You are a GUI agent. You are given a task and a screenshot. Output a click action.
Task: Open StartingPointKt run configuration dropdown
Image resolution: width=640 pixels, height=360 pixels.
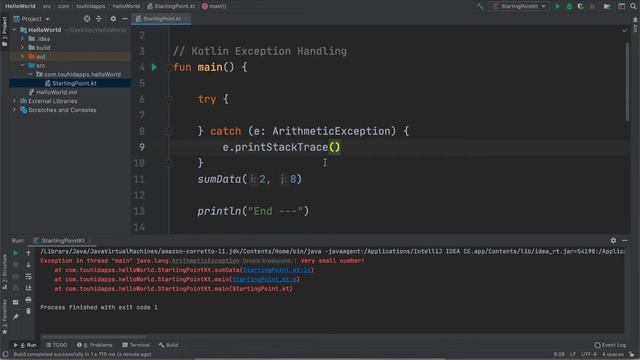click(x=519, y=6)
